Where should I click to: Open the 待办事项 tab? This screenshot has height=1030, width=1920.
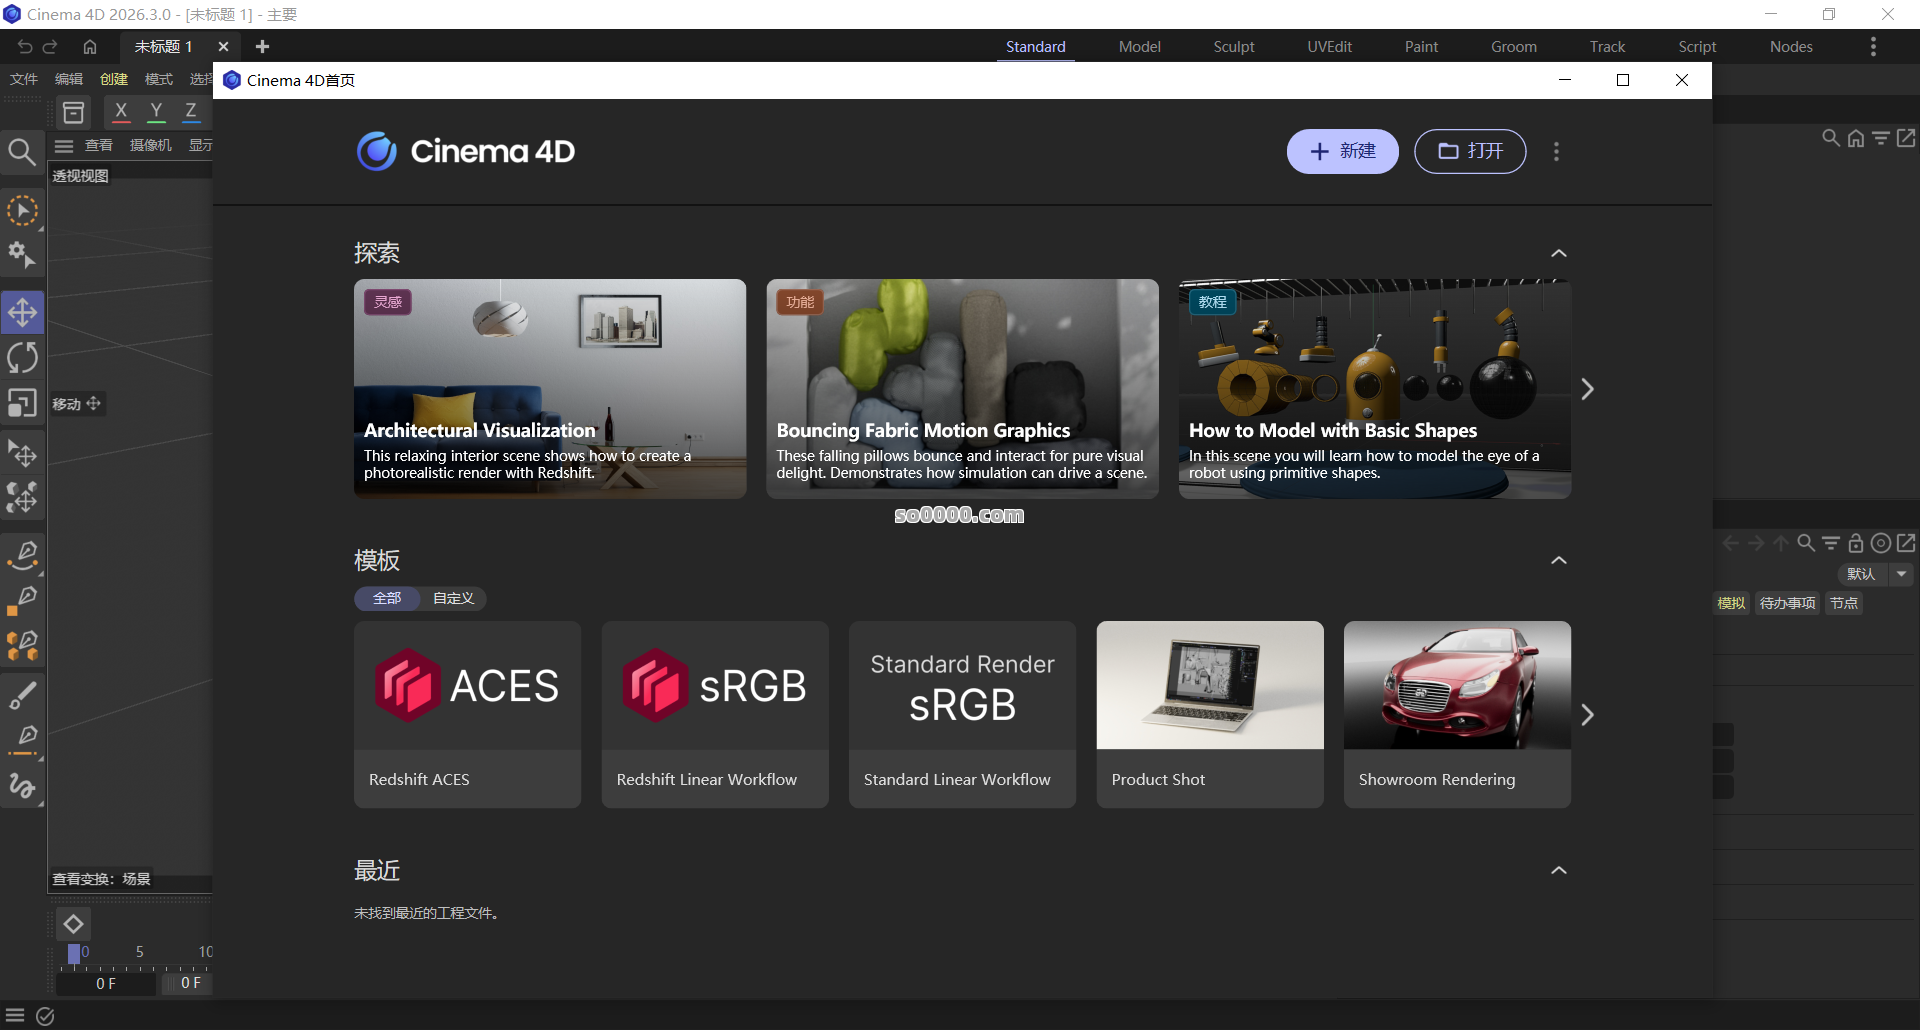pos(1787,603)
